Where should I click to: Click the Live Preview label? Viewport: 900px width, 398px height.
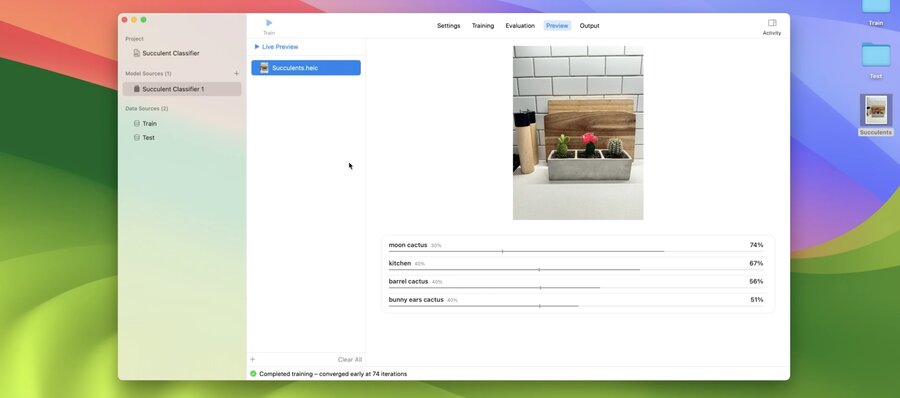coord(280,47)
